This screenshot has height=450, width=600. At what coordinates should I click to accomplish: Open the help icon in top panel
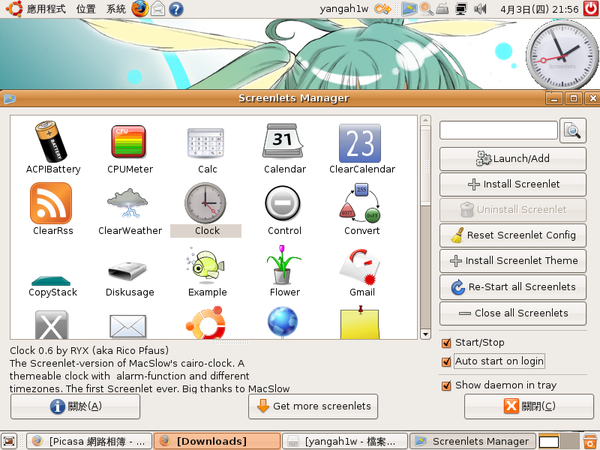176,9
